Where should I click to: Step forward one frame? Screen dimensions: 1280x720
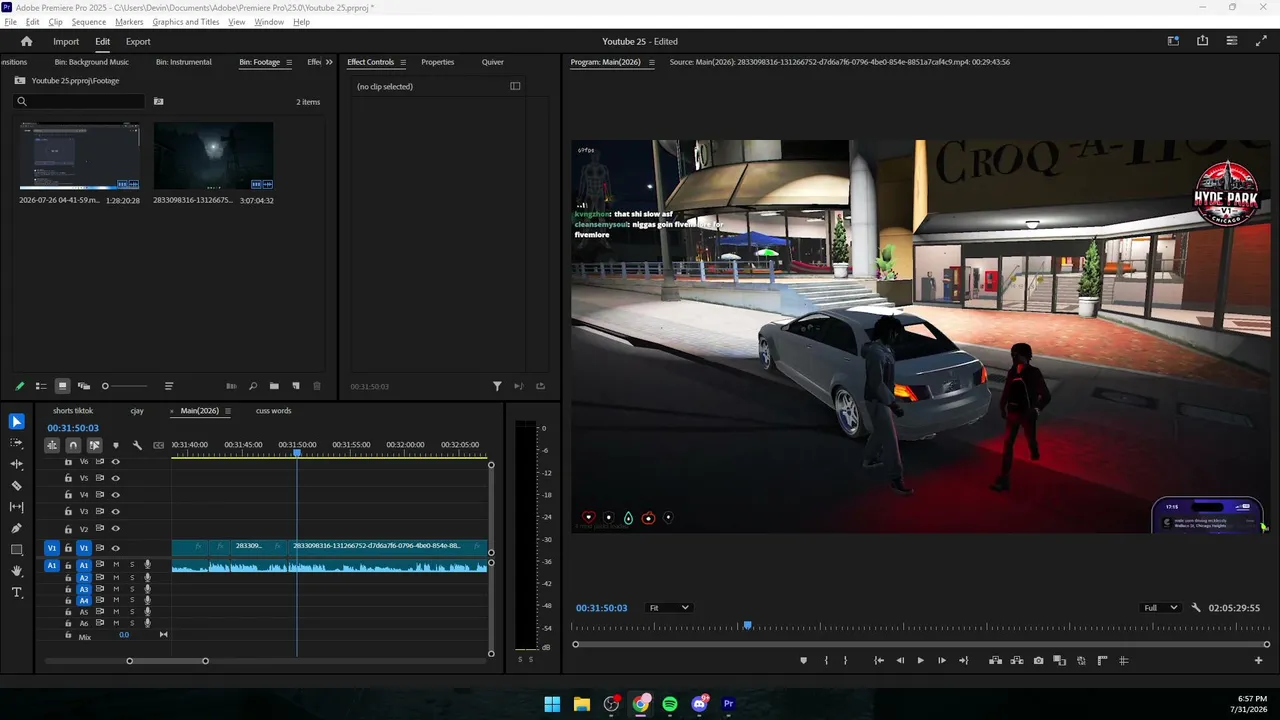point(942,660)
